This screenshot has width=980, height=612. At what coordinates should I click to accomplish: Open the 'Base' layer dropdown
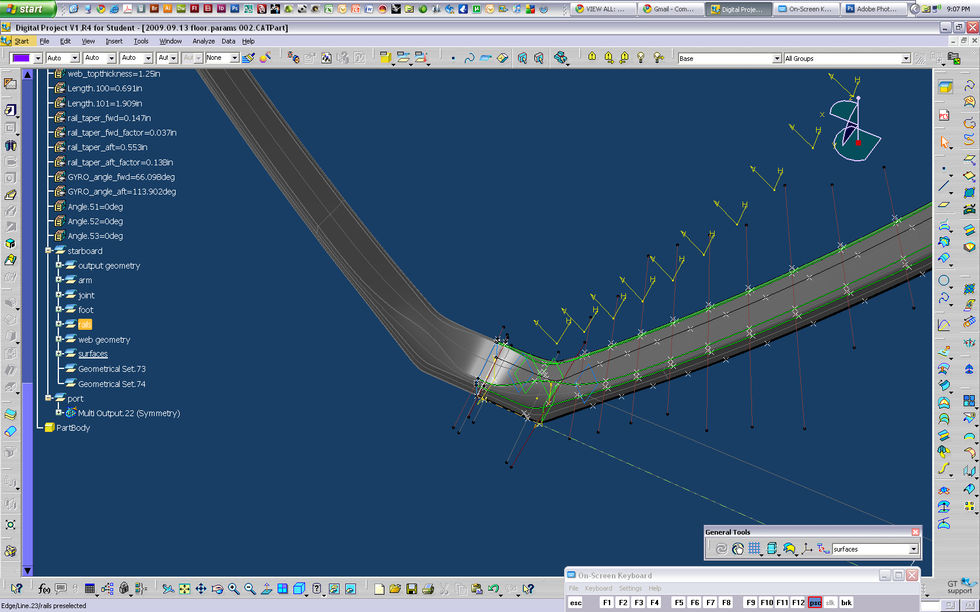click(777, 58)
